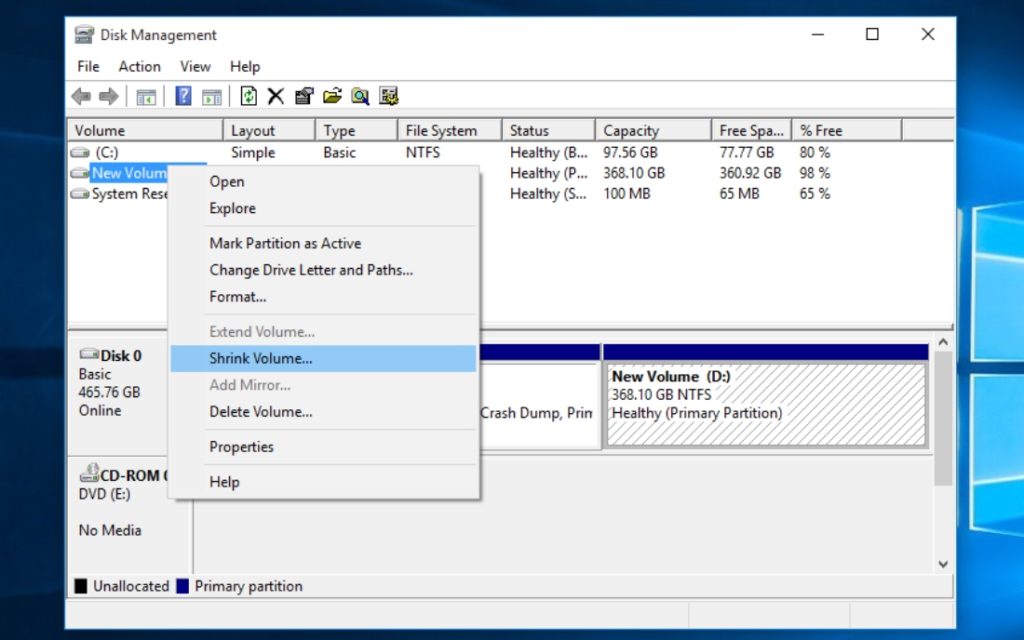Click the Forward arrow toolbar icon
1024x640 pixels.
108,97
